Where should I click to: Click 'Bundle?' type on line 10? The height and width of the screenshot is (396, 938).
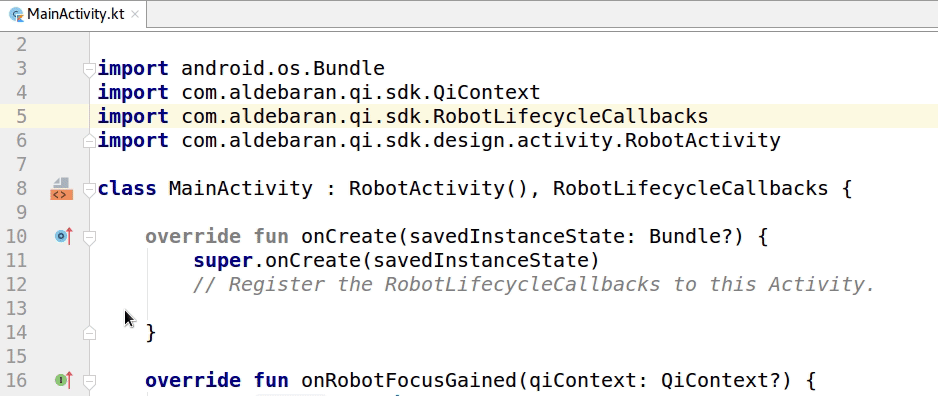(x=690, y=236)
